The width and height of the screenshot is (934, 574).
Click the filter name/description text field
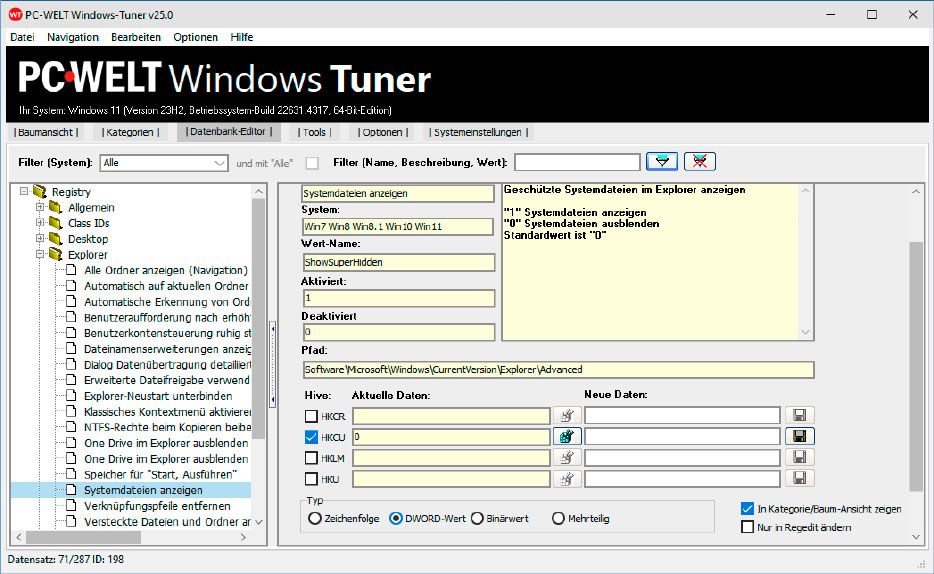[x=577, y=162]
